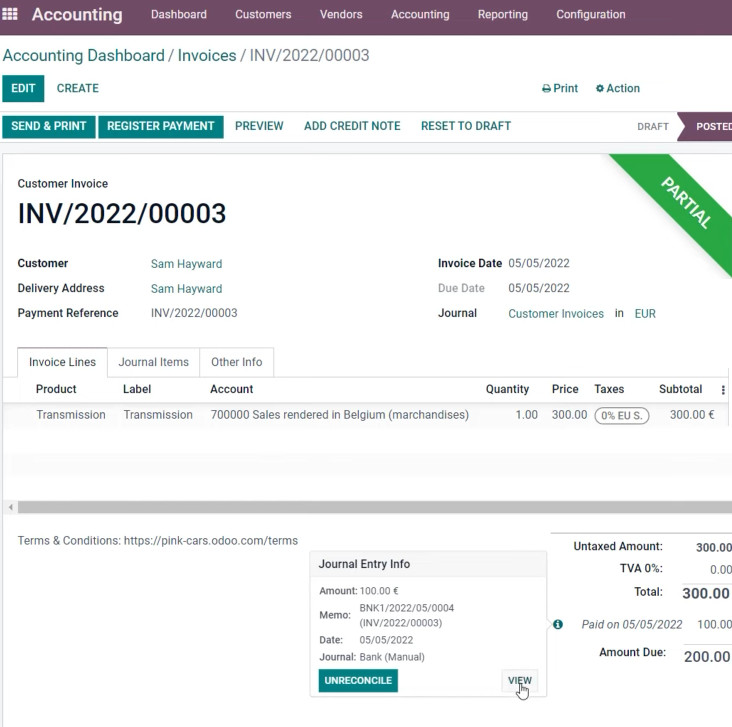Open the Customers menu
Viewport: 732px width, 727px height.
tap(263, 14)
